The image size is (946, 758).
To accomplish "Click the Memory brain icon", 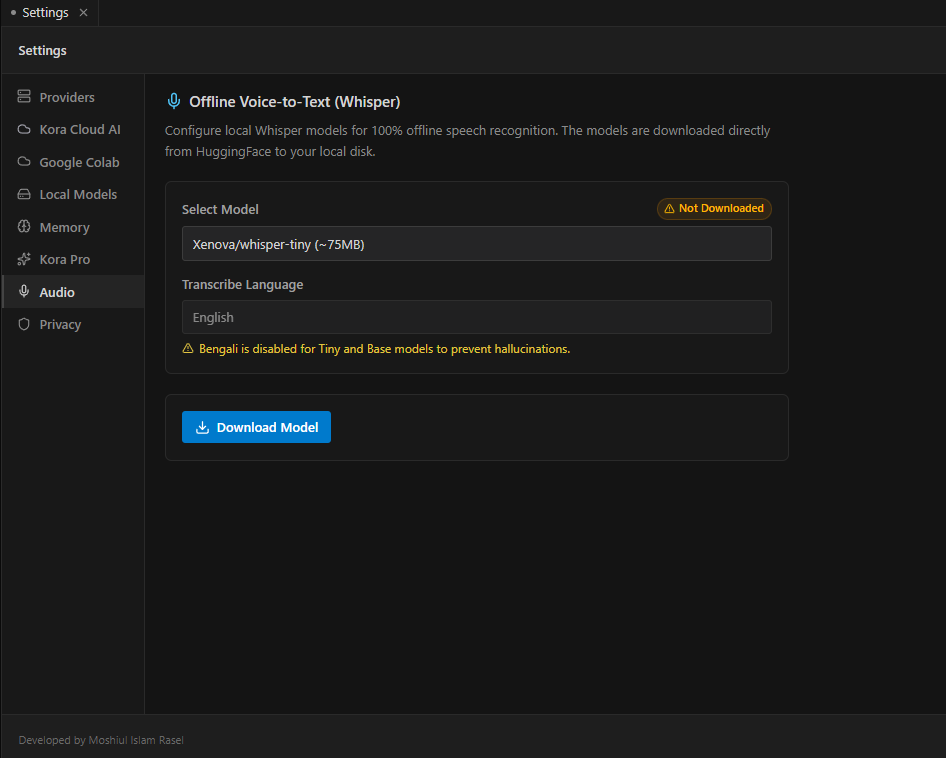I will pyautogui.click(x=24, y=227).
